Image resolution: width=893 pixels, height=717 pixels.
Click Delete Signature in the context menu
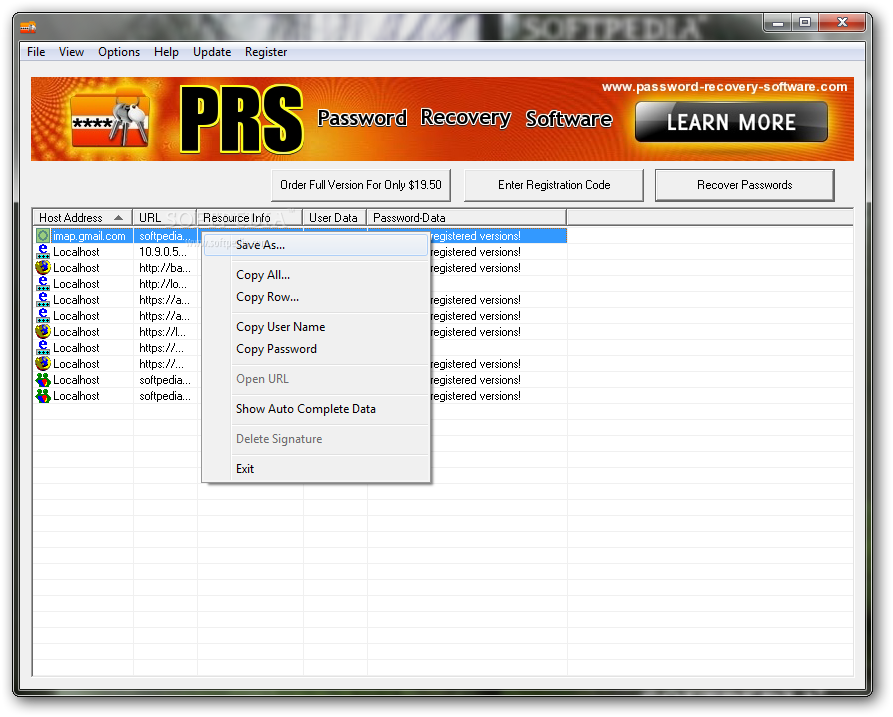click(x=316, y=439)
